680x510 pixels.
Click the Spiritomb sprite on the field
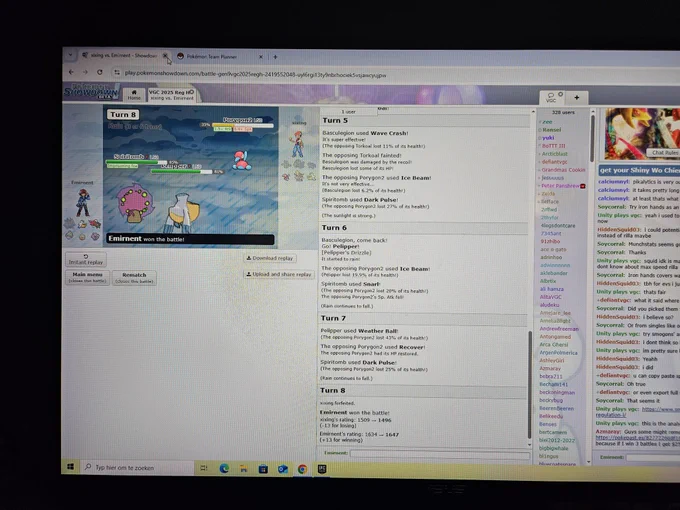(135, 202)
